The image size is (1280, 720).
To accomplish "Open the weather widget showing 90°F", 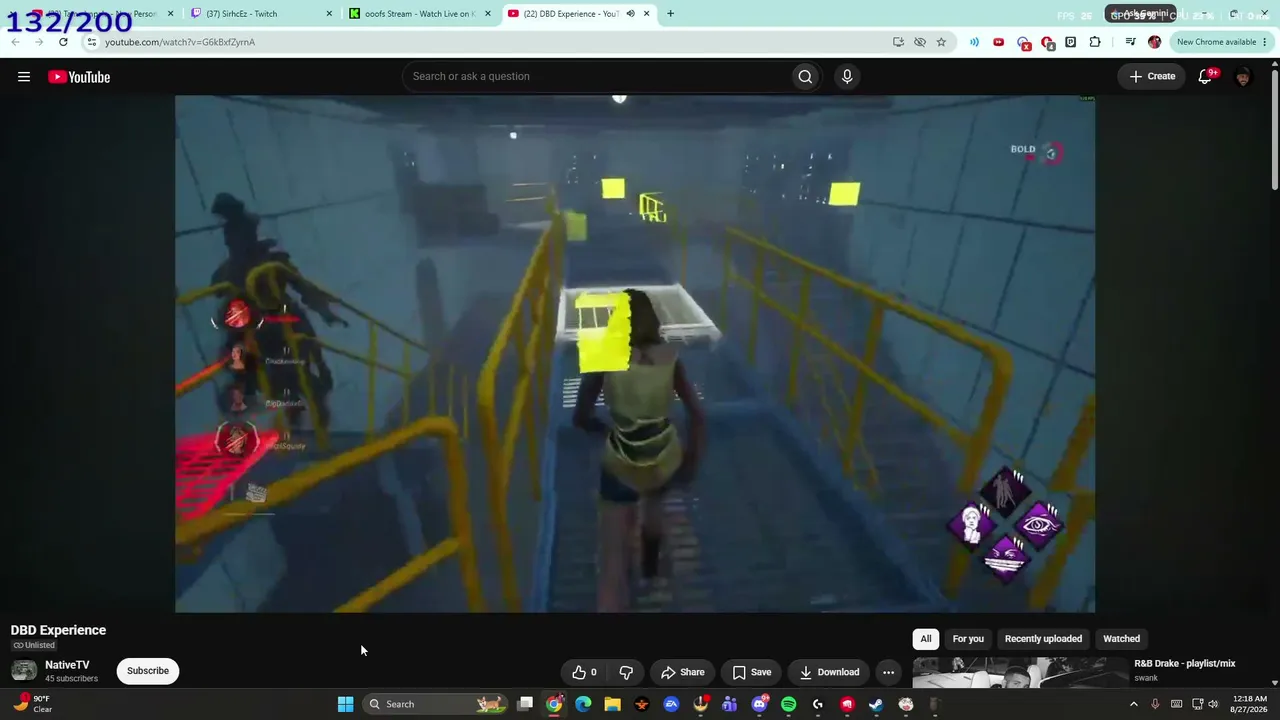I will click(x=31, y=704).
